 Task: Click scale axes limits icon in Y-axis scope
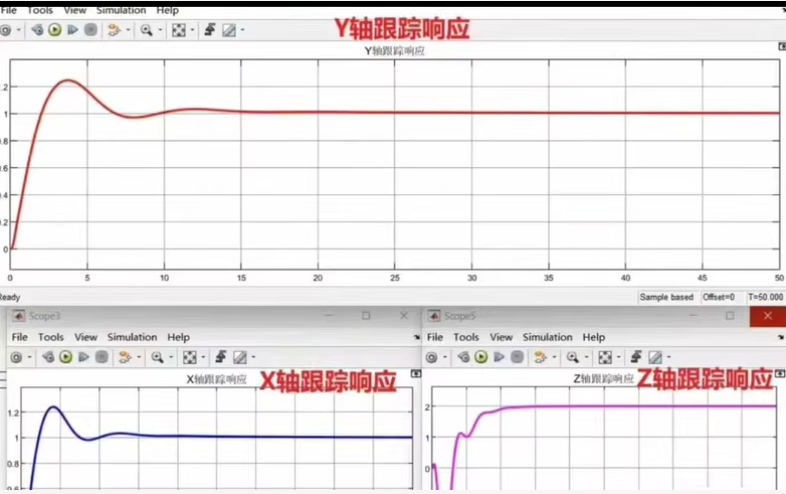[x=179, y=30]
